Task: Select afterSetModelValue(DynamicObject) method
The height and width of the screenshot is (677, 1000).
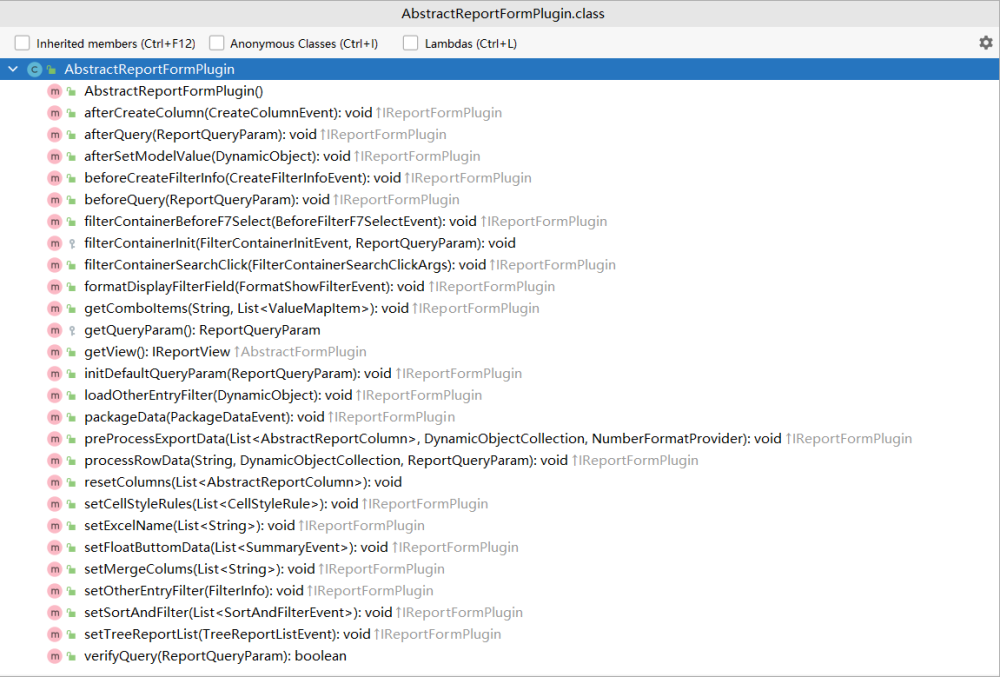Action: (x=499, y=156)
